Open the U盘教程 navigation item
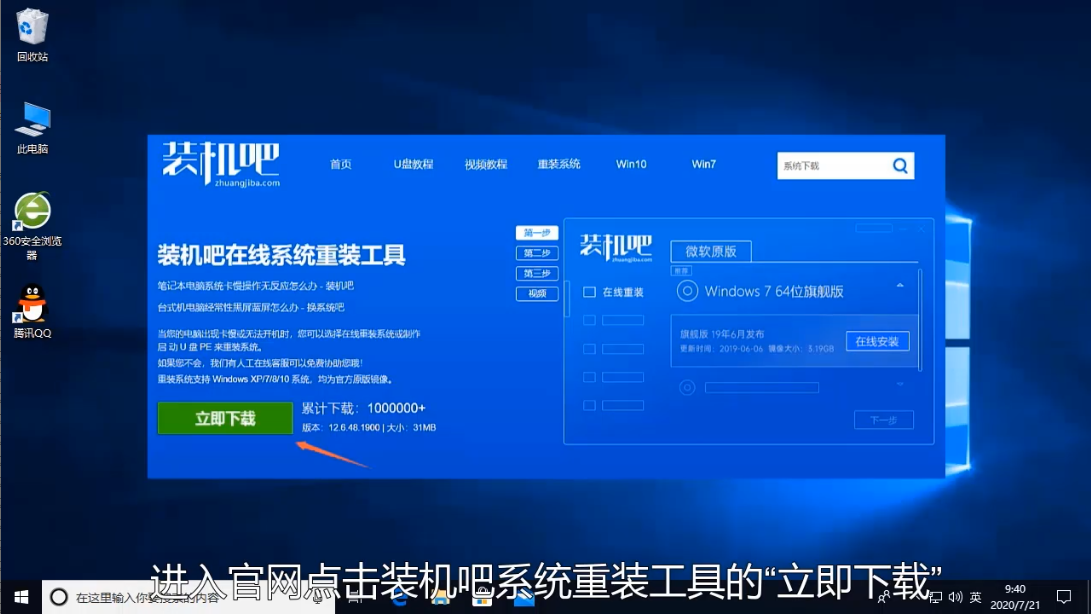Image resolution: width=1091 pixels, height=614 pixels. coord(413,164)
